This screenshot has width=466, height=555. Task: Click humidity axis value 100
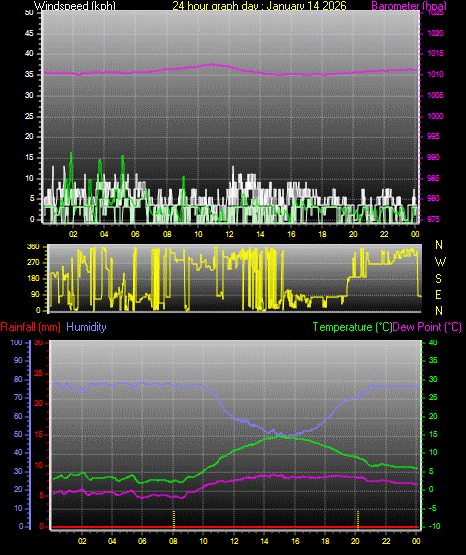pos(16,343)
